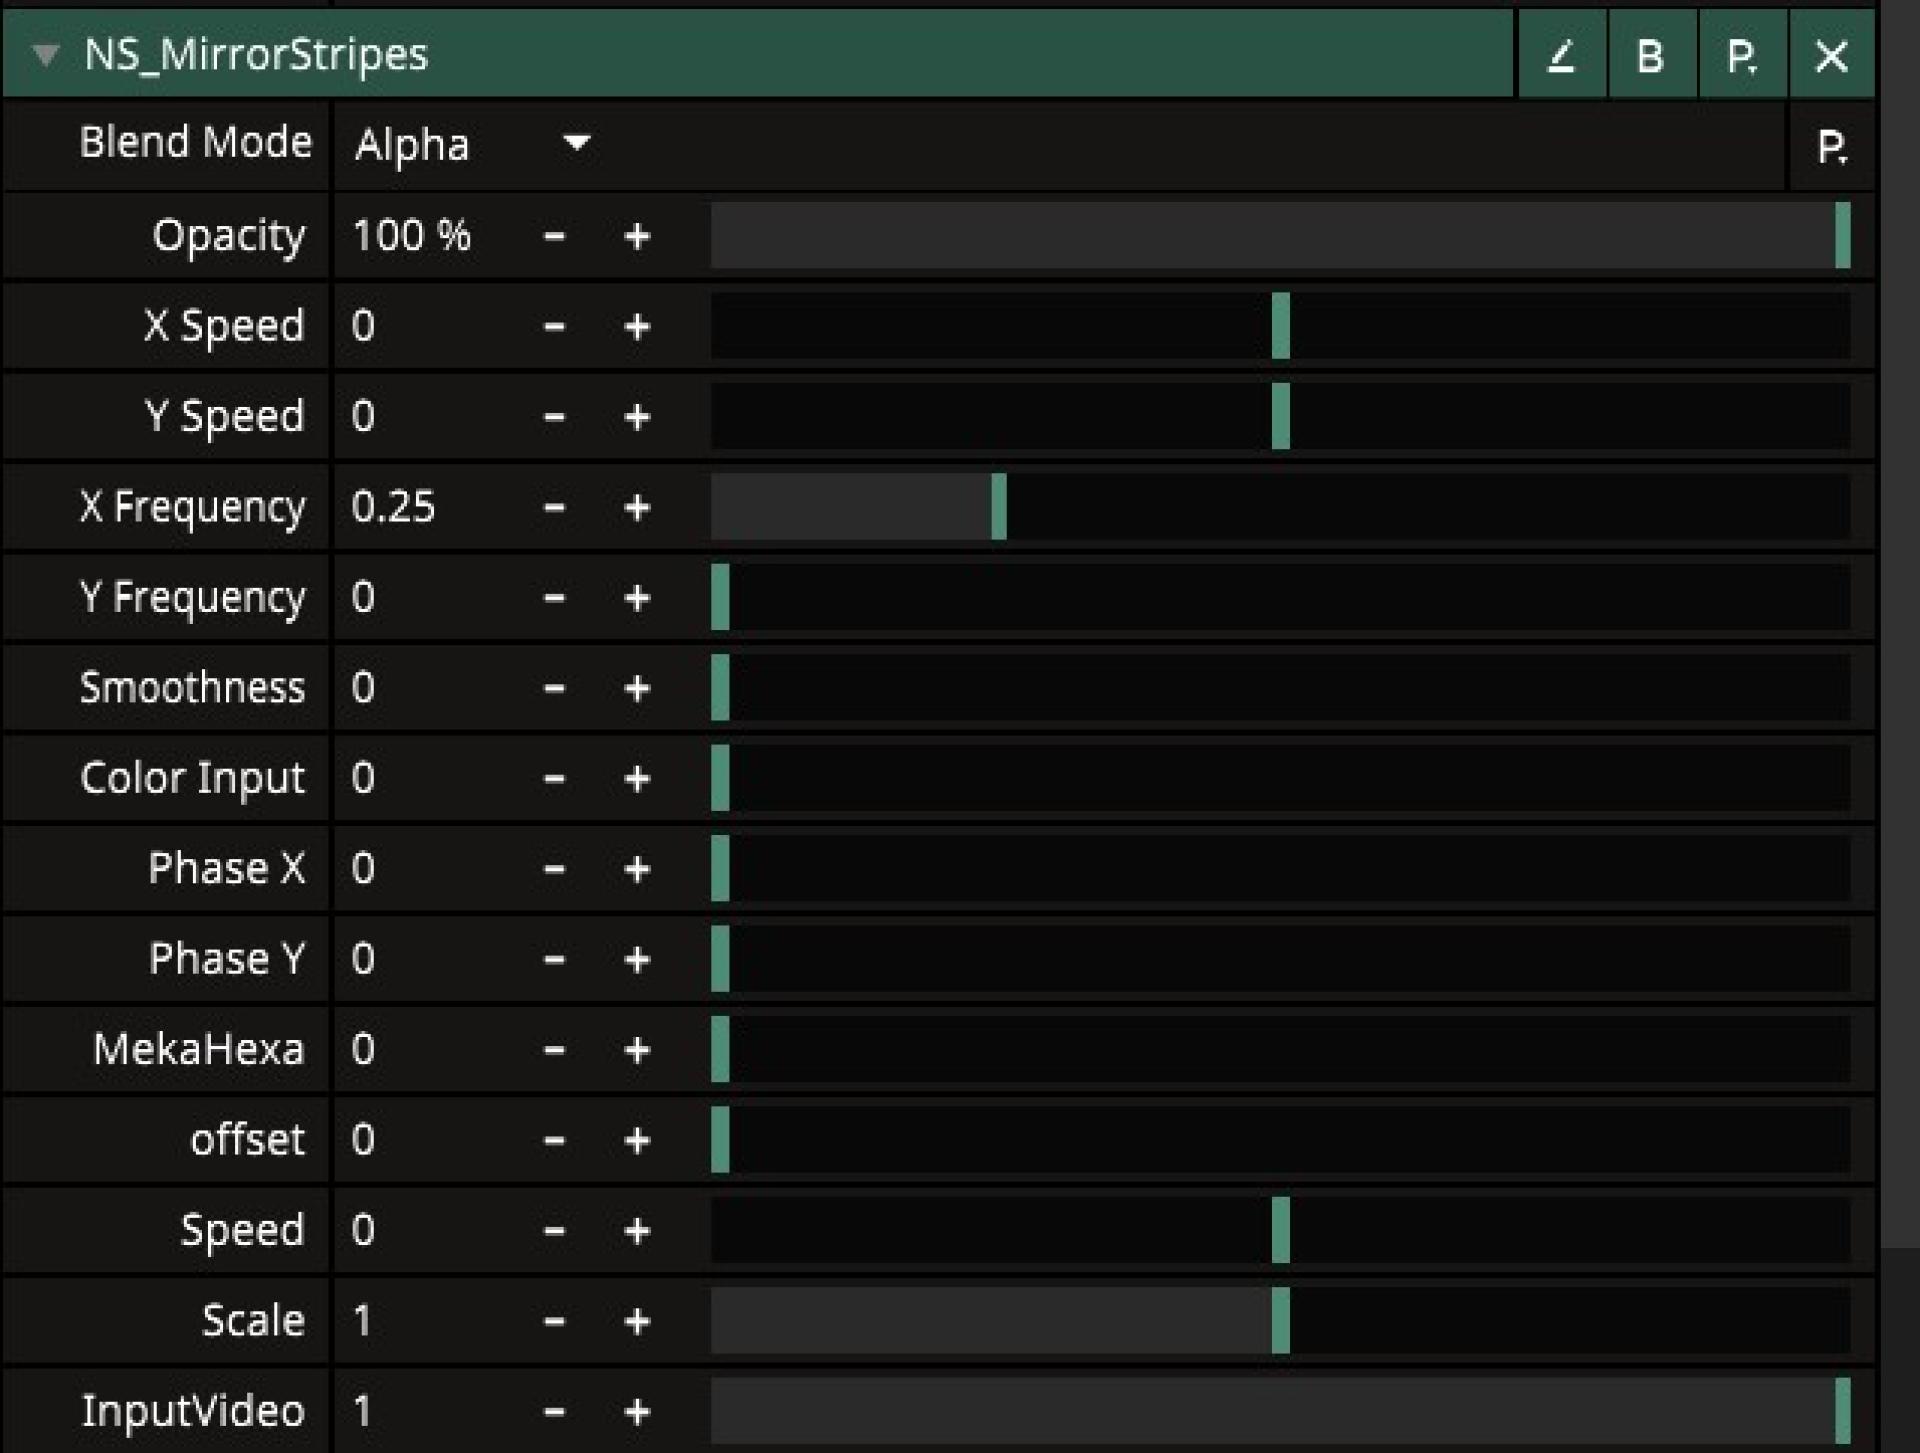Toggle the B bypass button in header
1920x1453 pixels.
pyautogui.click(x=1651, y=56)
